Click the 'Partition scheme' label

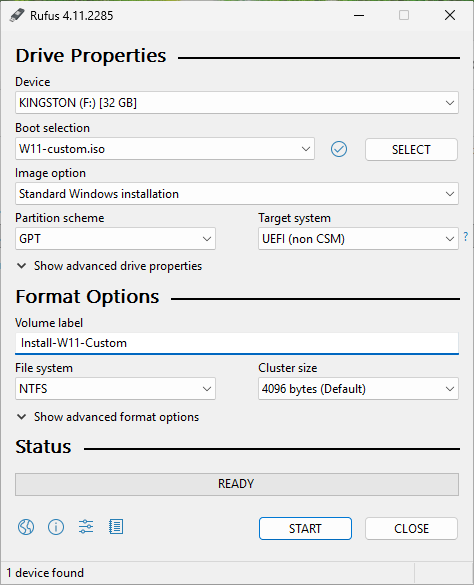(60, 218)
